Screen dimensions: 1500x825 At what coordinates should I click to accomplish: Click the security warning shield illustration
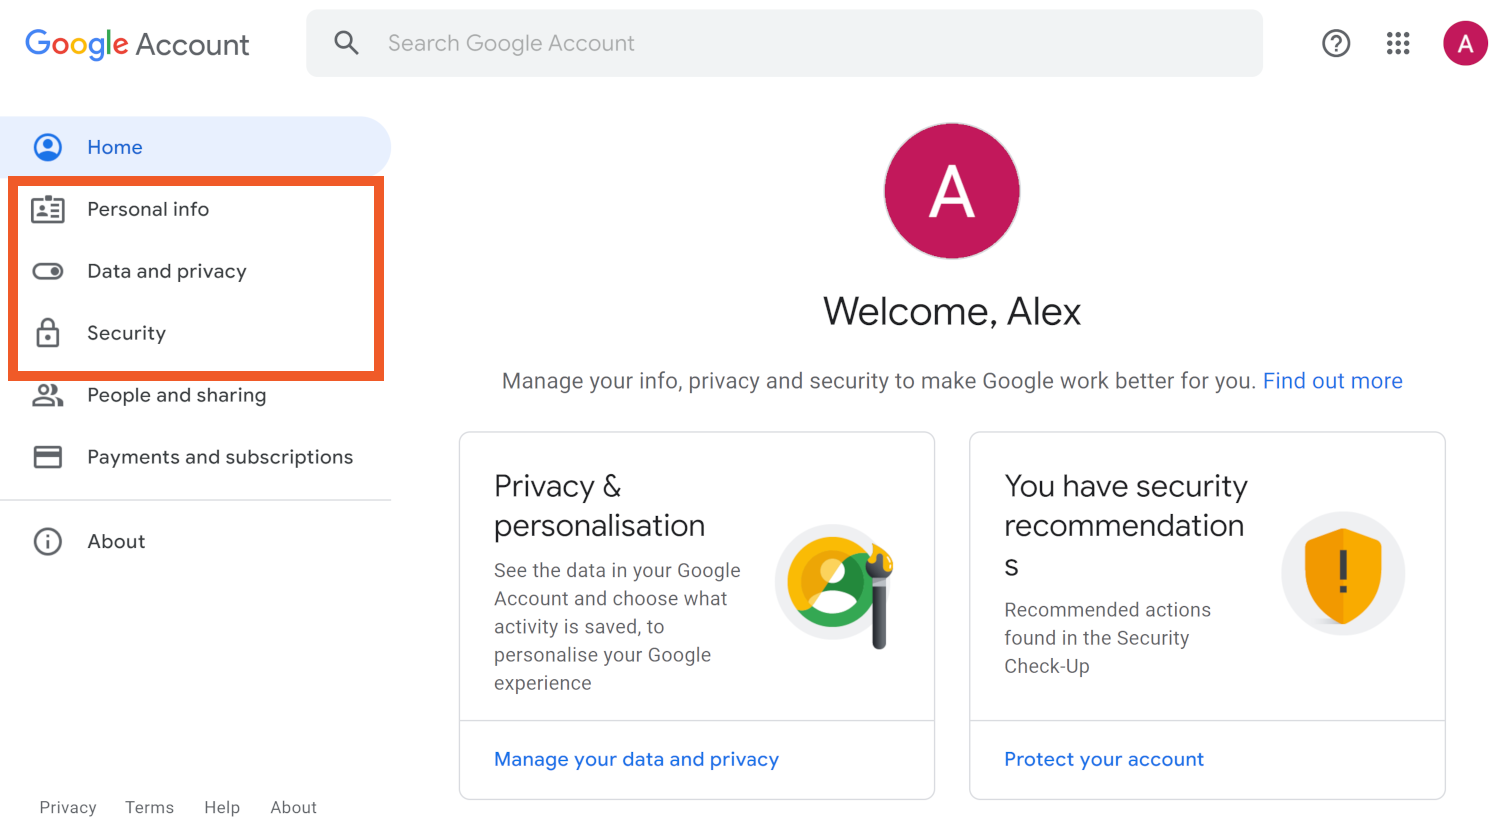point(1342,574)
